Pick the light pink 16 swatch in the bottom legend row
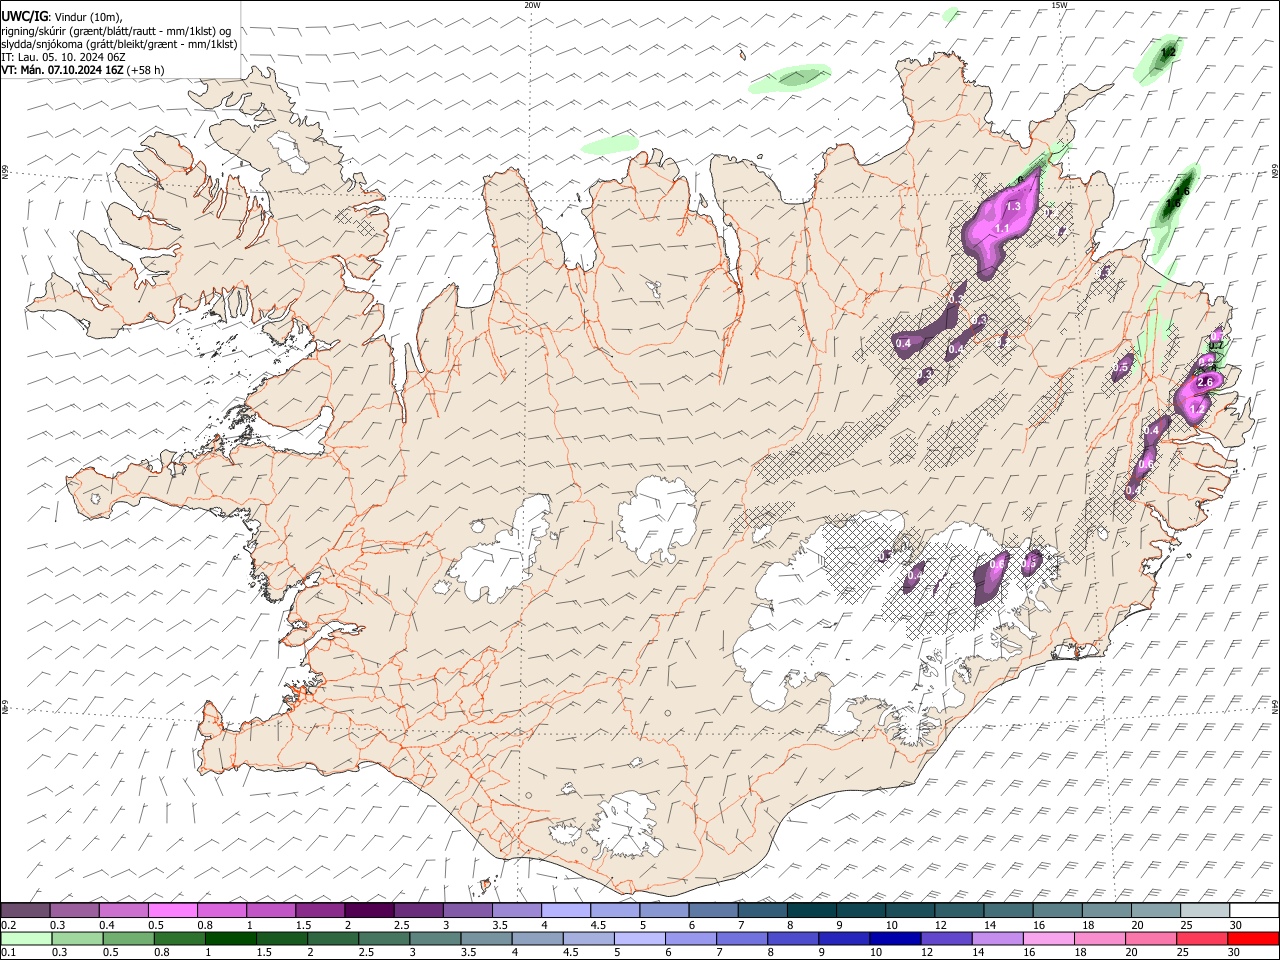The image size is (1280, 960). (1048, 938)
